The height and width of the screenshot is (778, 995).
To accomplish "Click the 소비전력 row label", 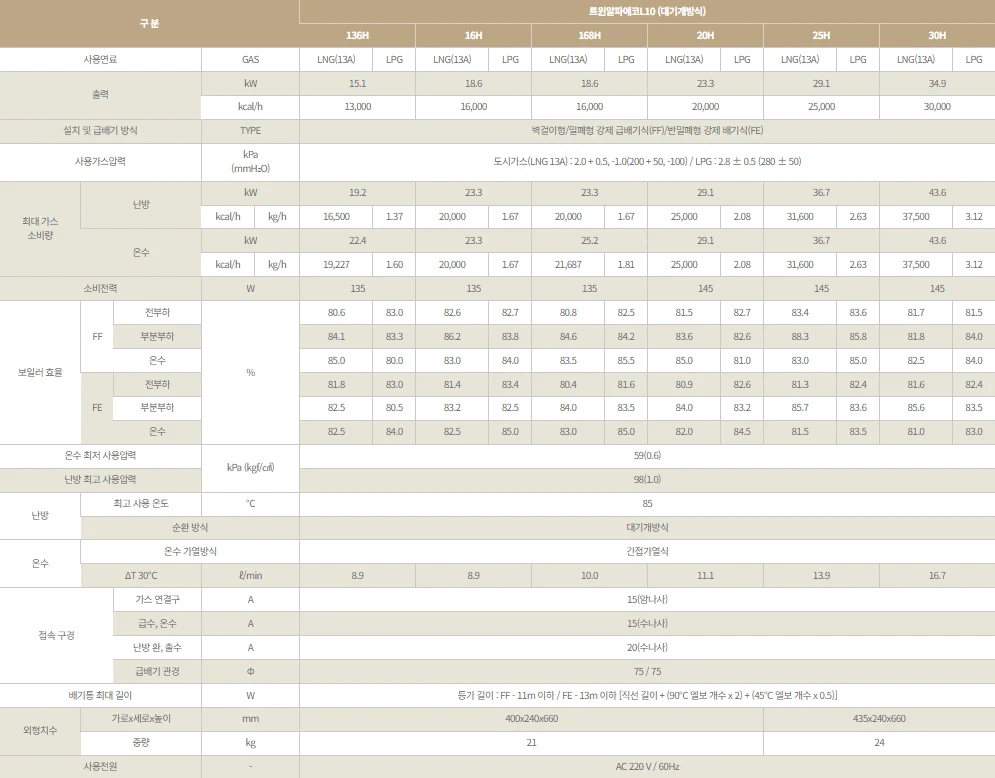I will click(100, 289).
